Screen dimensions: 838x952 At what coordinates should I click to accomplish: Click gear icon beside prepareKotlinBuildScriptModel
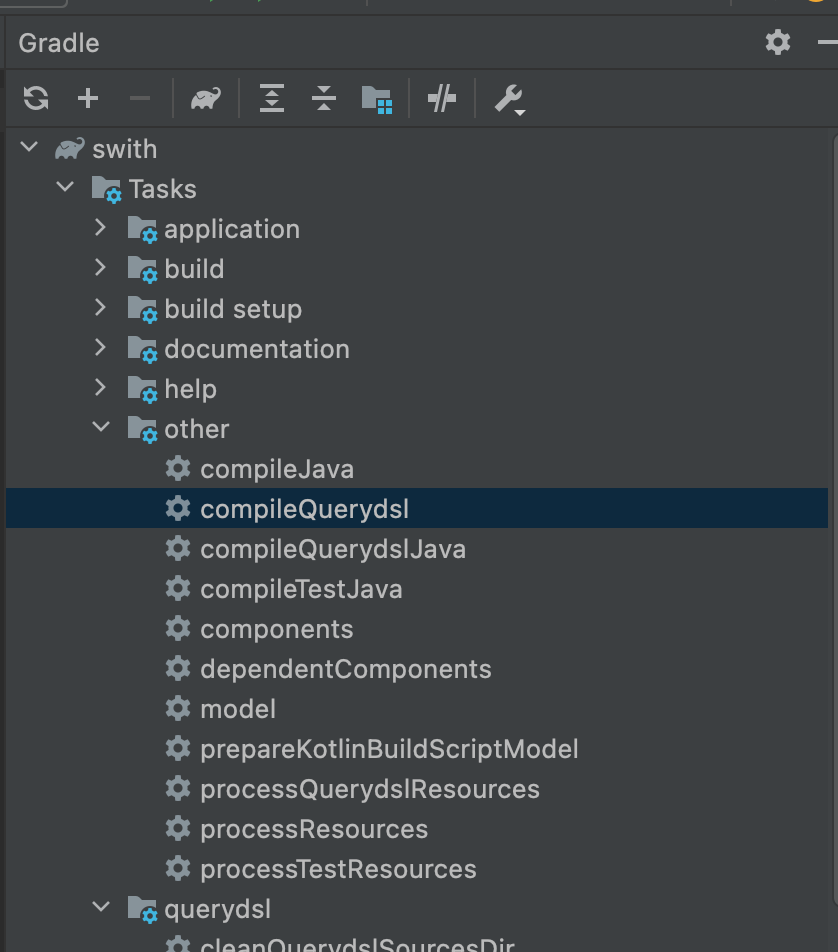(178, 749)
